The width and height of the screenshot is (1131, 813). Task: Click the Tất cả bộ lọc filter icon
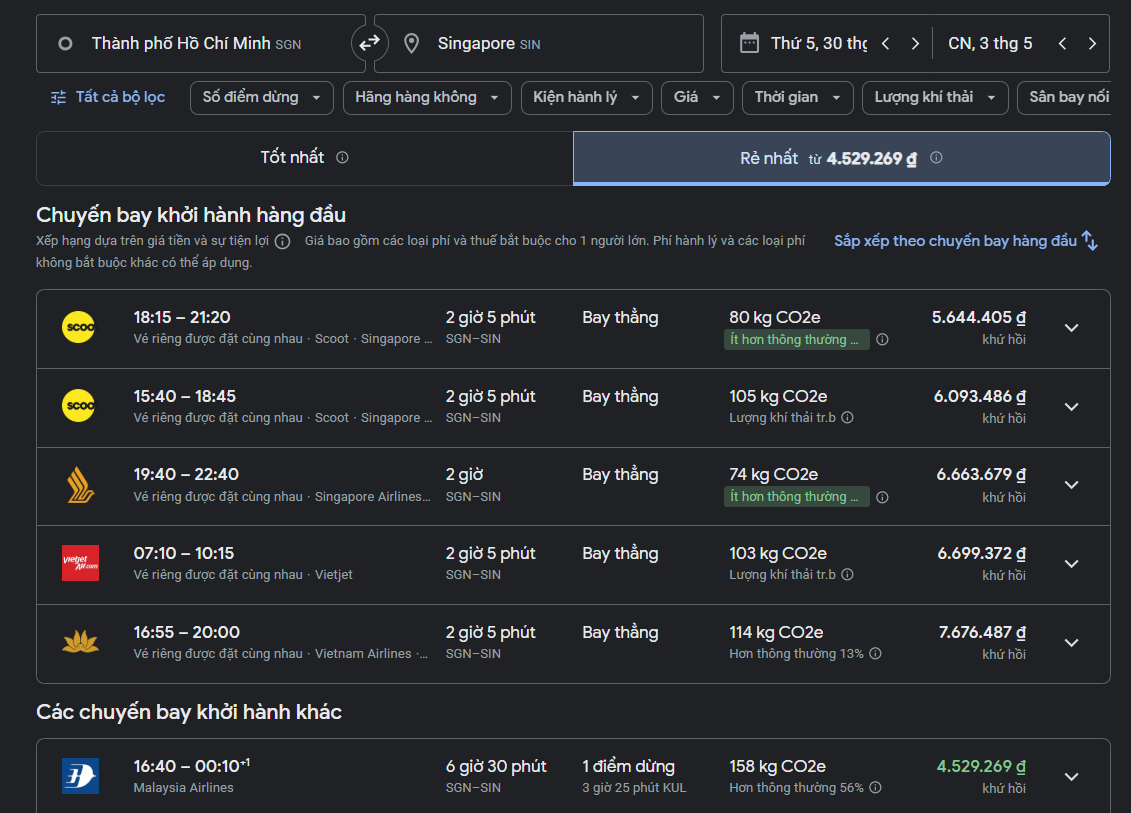pos(58,97)
